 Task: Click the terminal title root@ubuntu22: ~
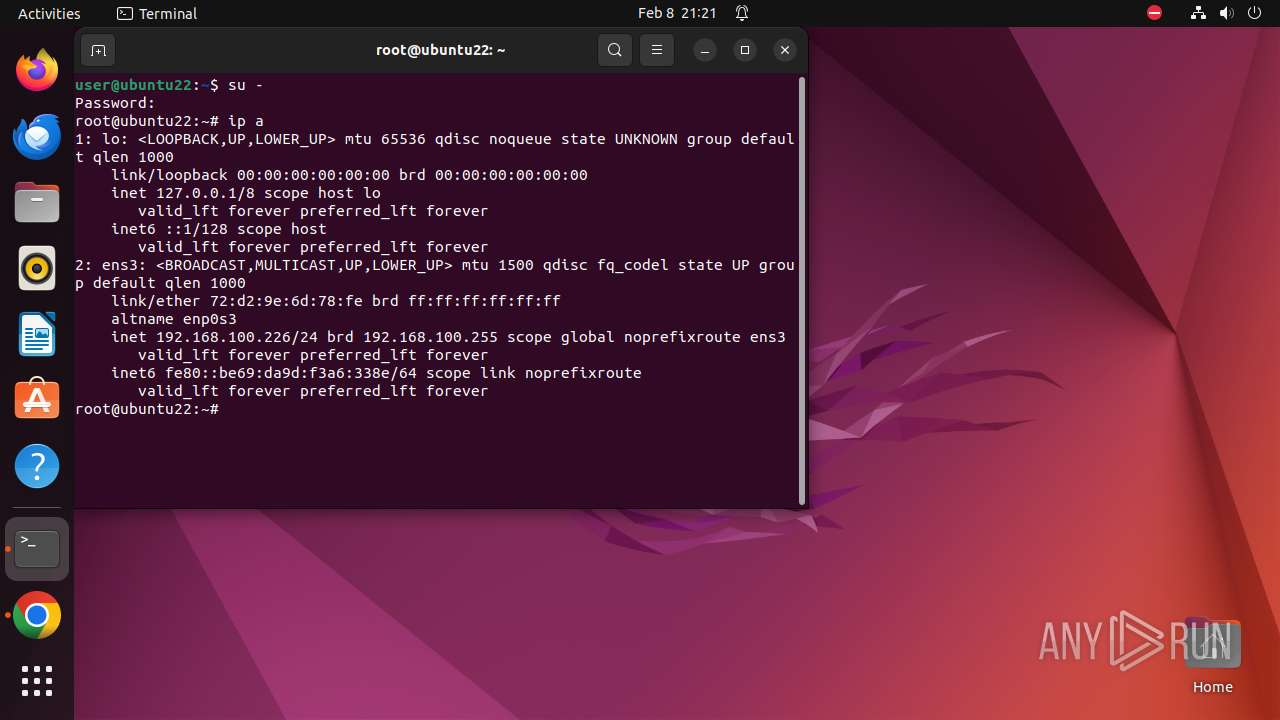[440, 50]
